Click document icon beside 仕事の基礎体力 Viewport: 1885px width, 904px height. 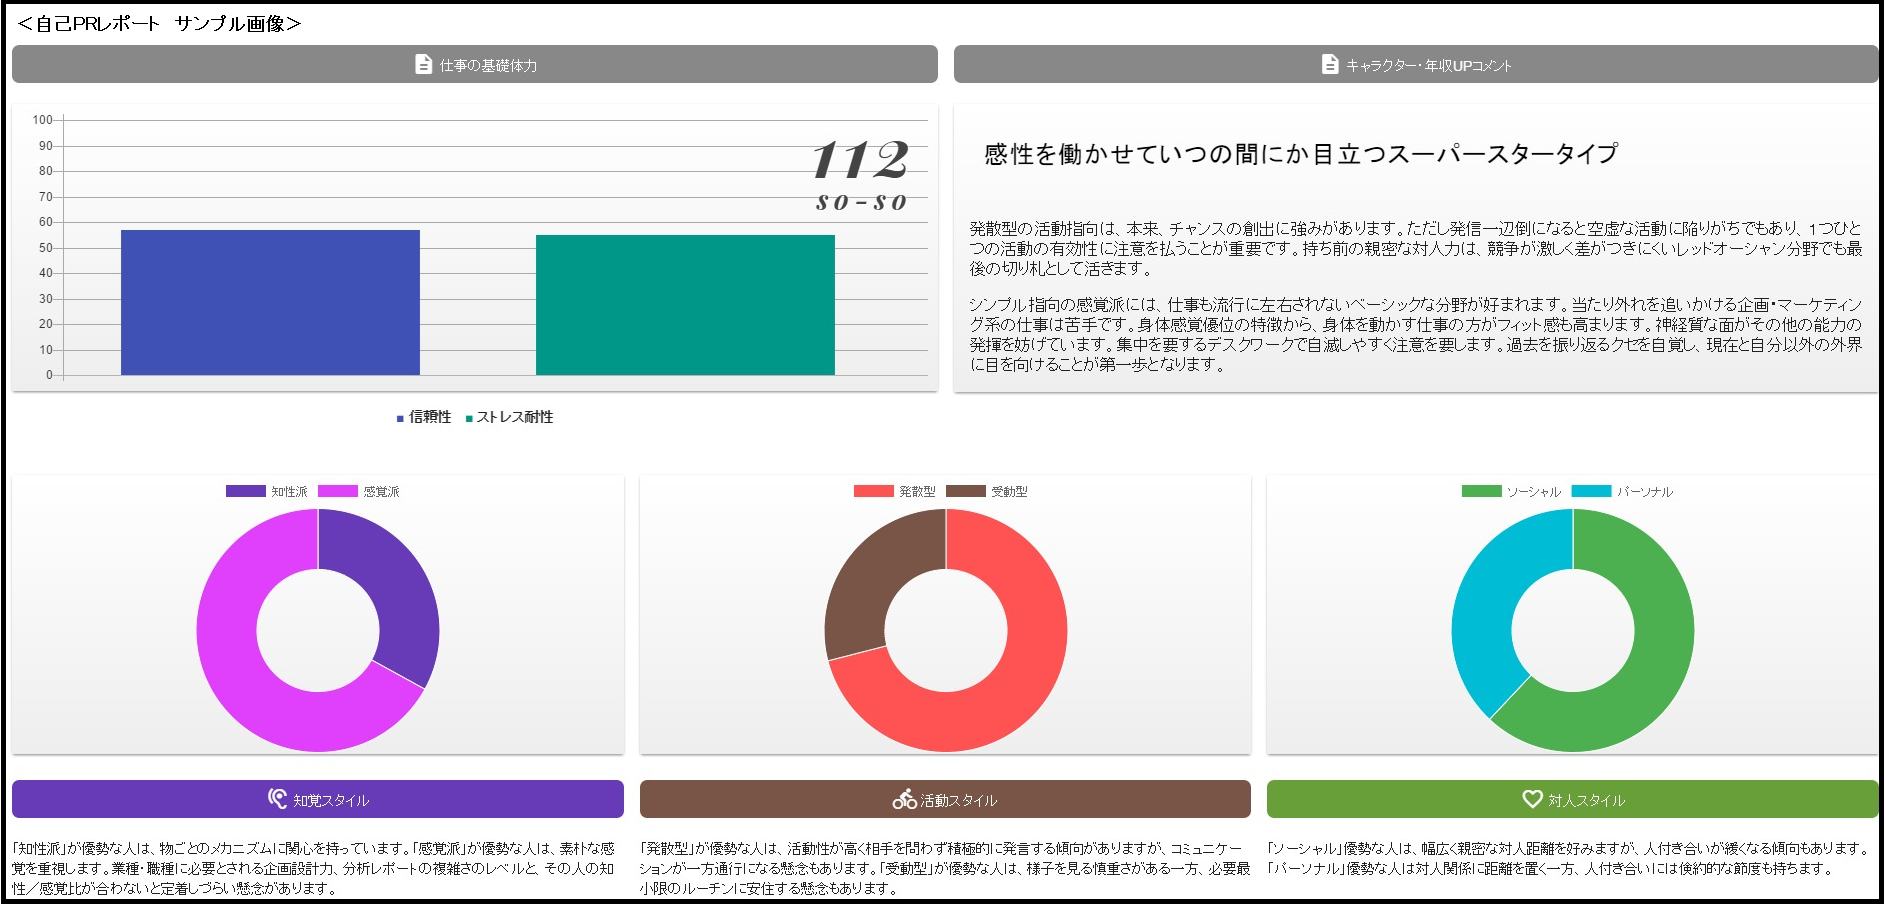(x=423, y=64)
